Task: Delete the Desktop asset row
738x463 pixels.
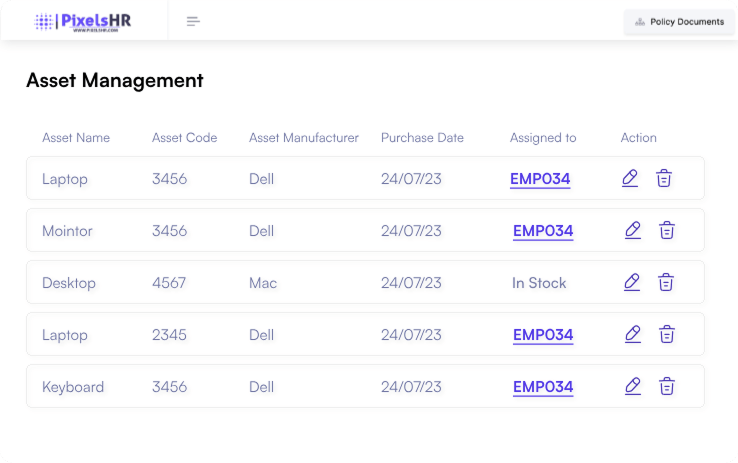Action: tap(667, 282)
